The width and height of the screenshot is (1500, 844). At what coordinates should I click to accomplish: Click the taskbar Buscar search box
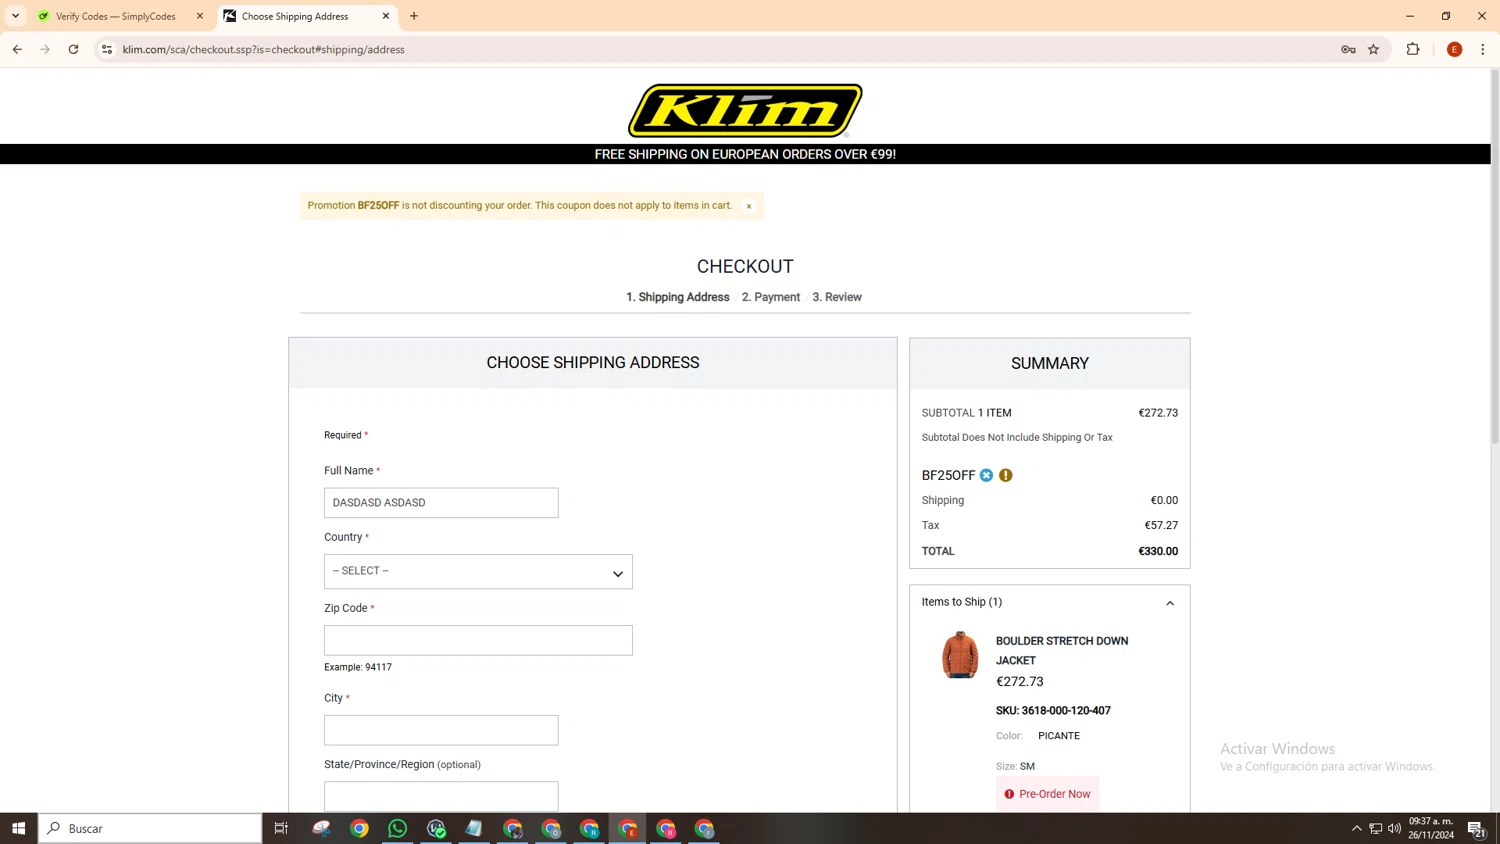pos(150,828)
